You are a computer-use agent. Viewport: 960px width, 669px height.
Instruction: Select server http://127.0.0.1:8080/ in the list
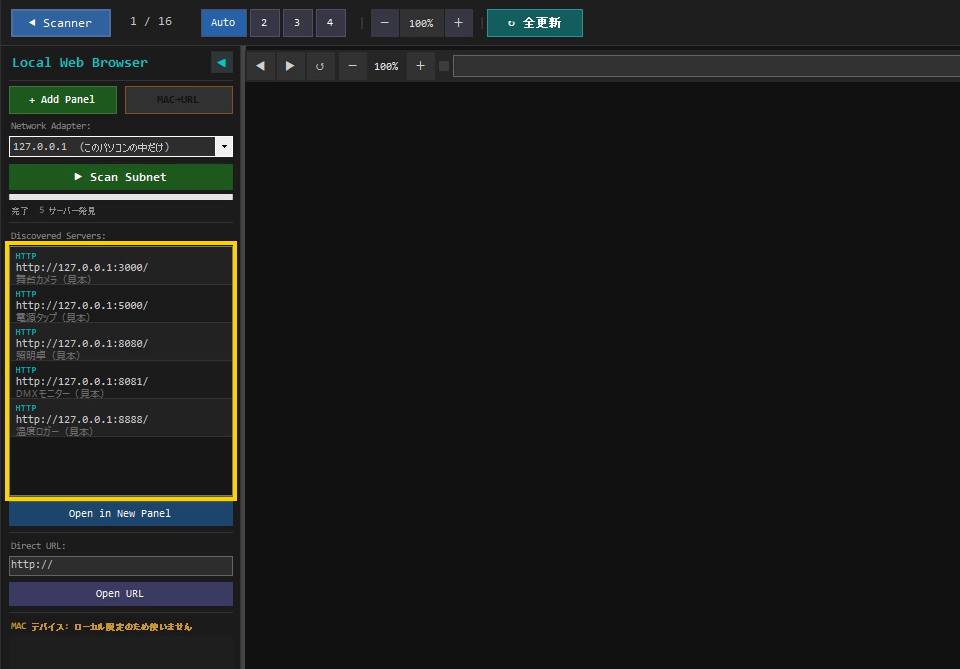(x=121, y=342)
